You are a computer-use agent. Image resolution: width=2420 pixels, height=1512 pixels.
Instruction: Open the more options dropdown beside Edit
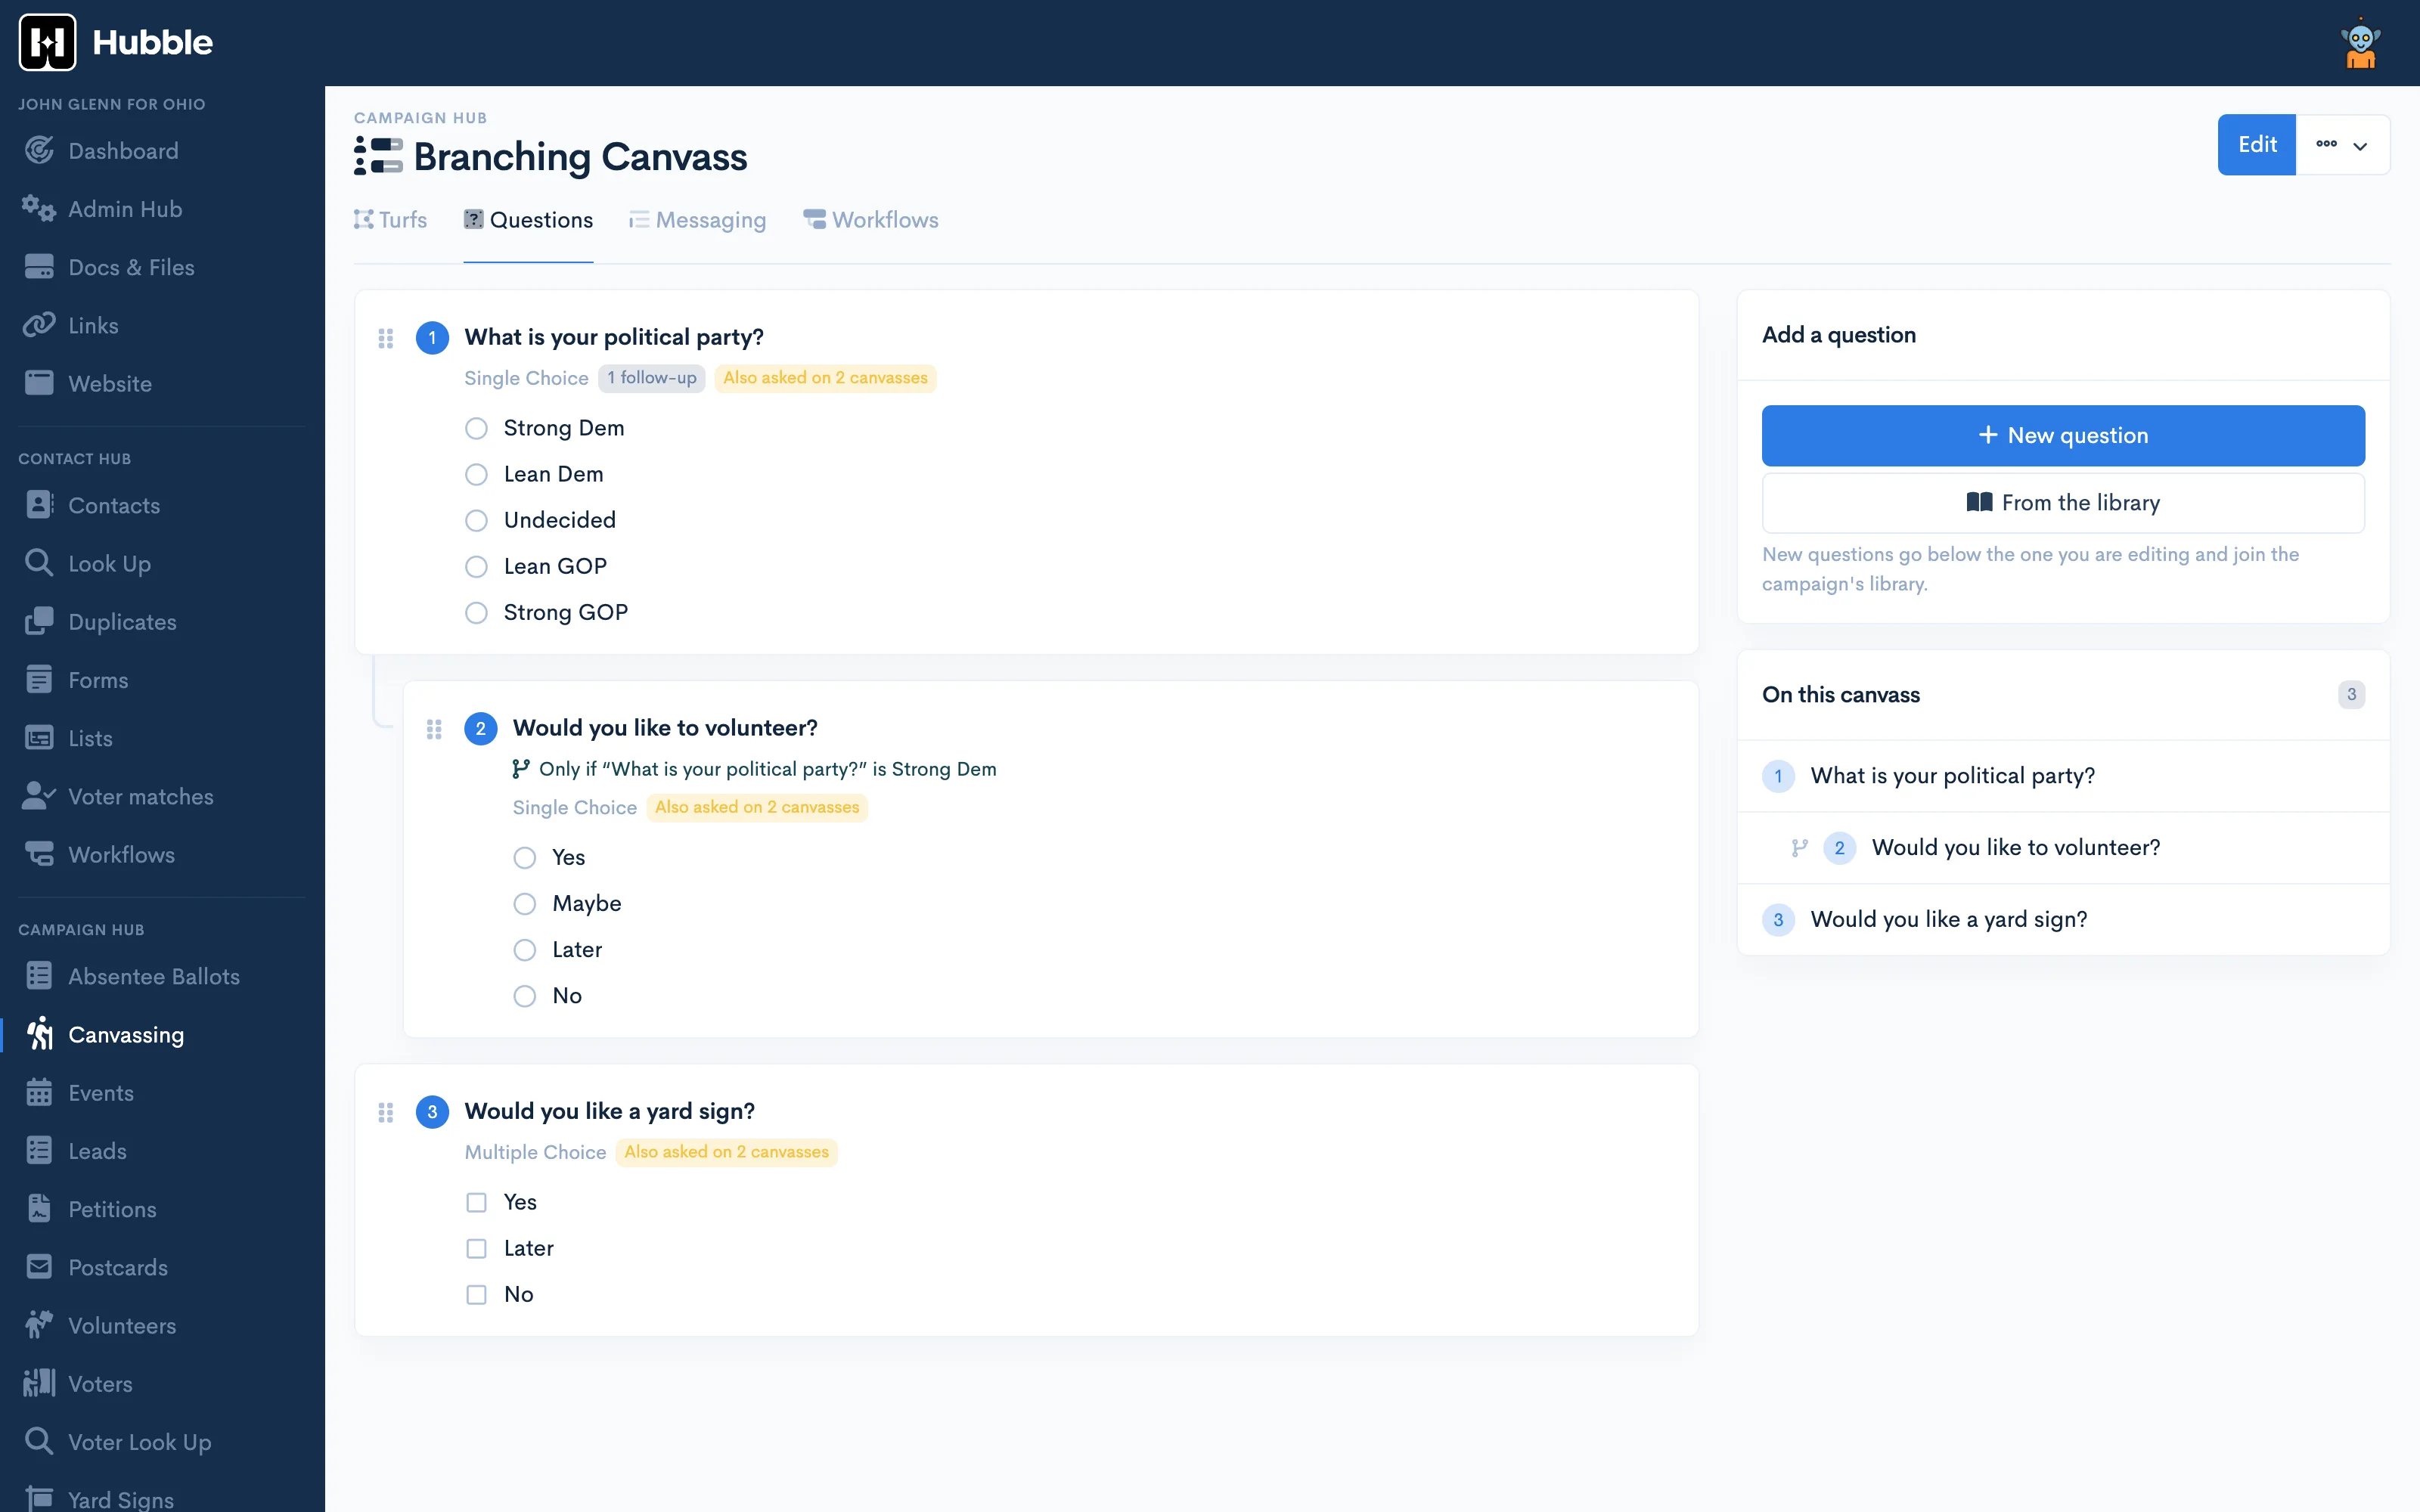[2342, 145]
